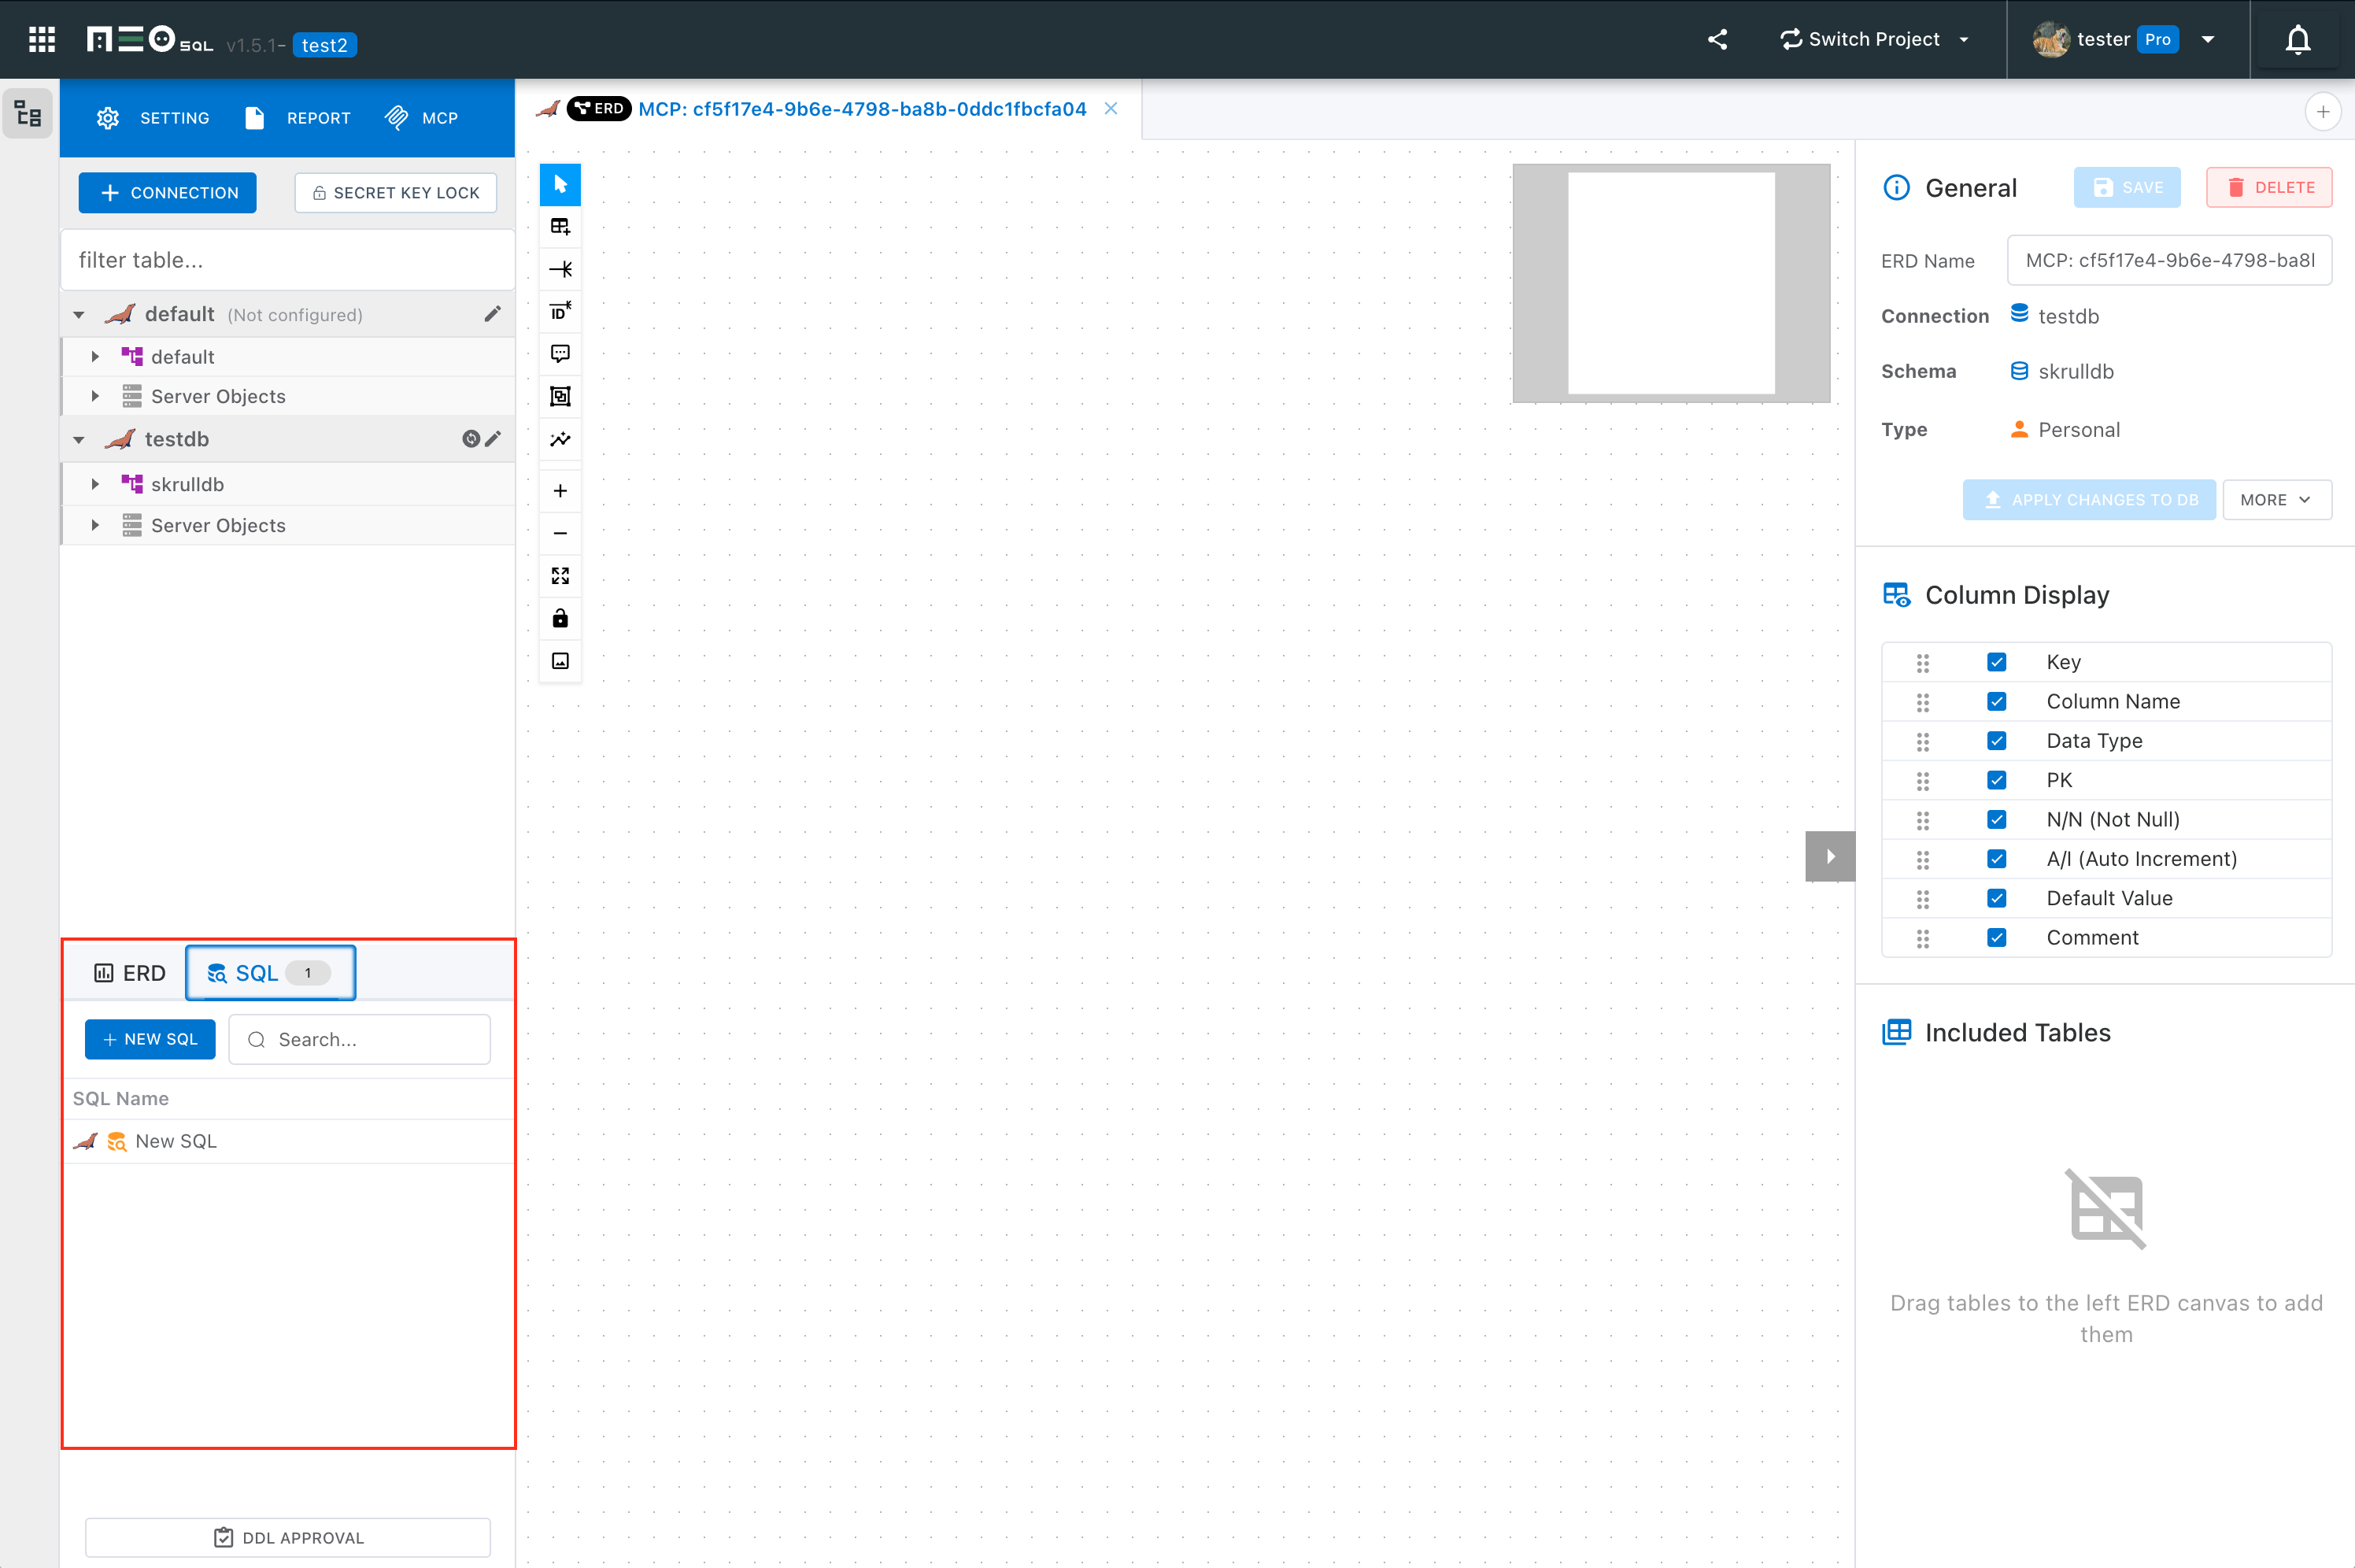This screenshot has width=2355, height=1568.
Task: Switch to the ERD list tab
Action: [129, 973]
